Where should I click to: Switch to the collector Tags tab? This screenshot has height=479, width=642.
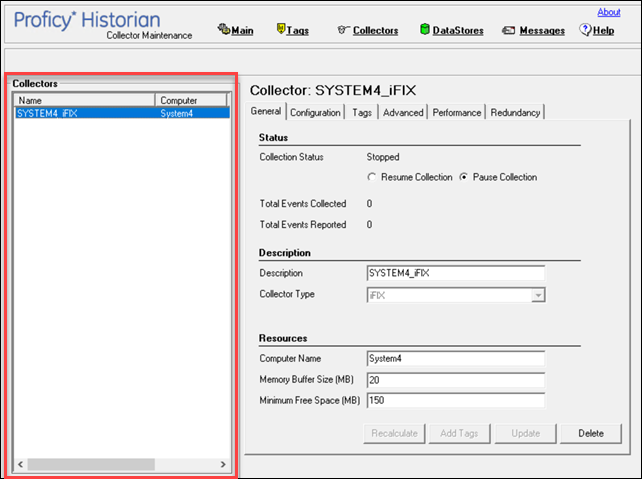[362, 113]
